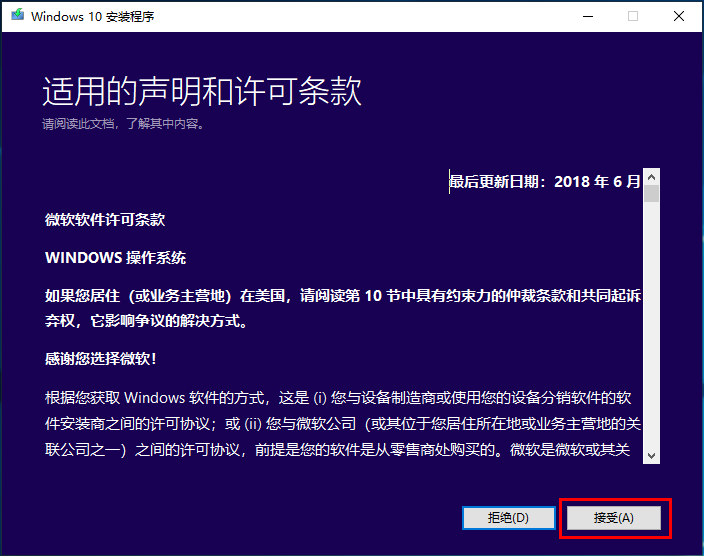Click the paragraph line starting 件安装商之间的许可协议
The height and width of the screenshot is (556, 704).
[343, 424]
